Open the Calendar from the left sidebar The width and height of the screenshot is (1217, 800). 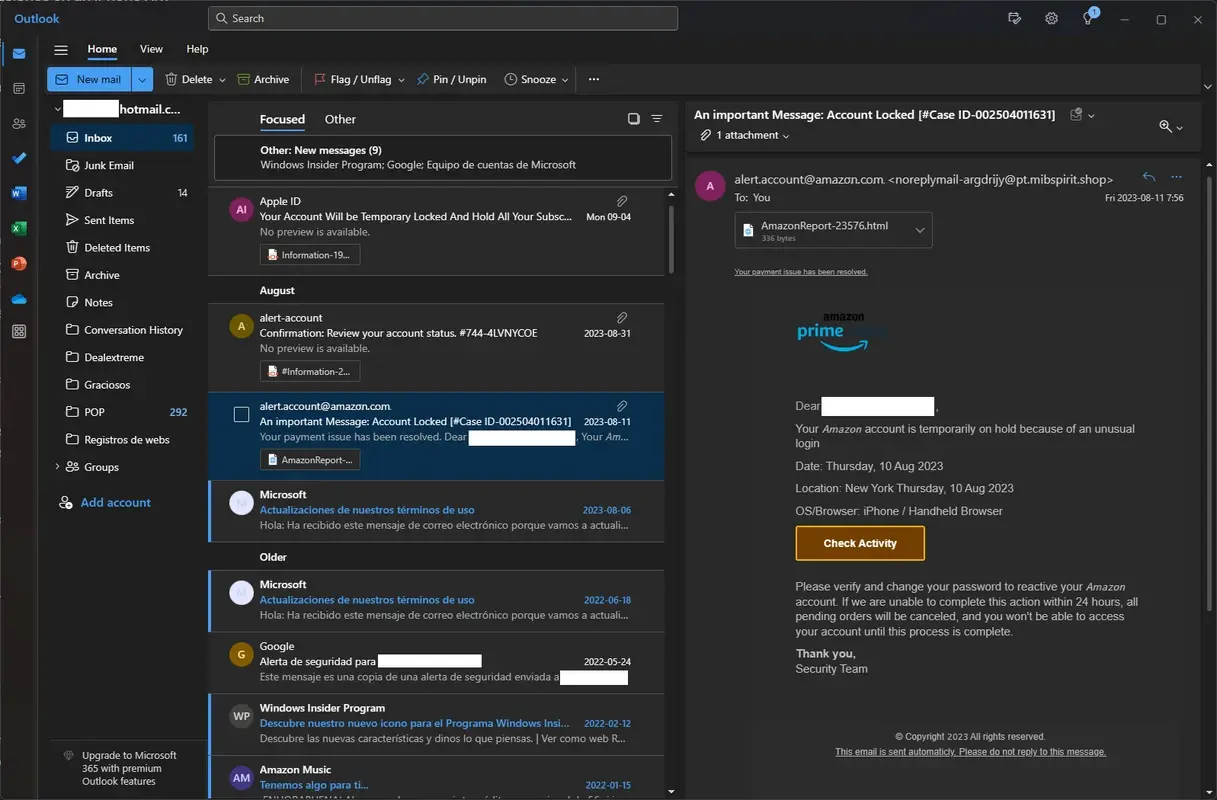[18, 88]
